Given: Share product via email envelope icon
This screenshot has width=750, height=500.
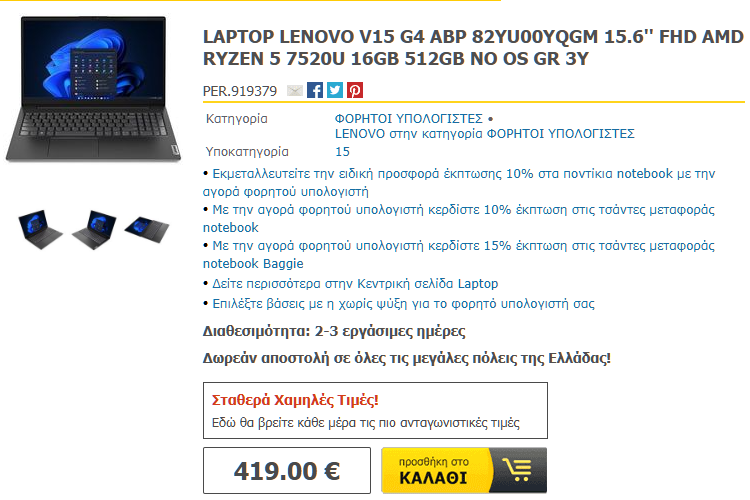Looking at the screenshot, I should 295,90.
